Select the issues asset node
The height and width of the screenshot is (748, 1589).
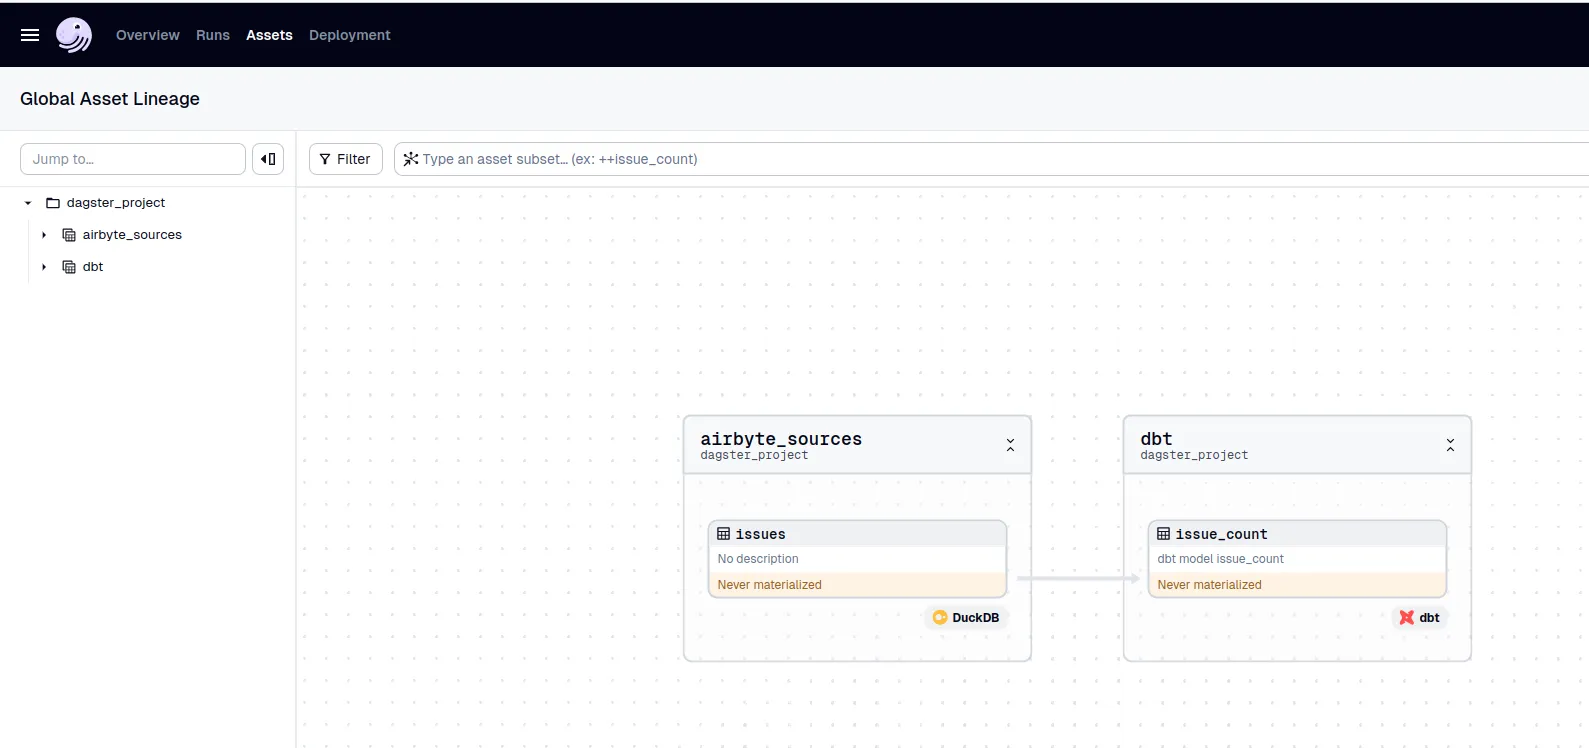pos(857,559)
